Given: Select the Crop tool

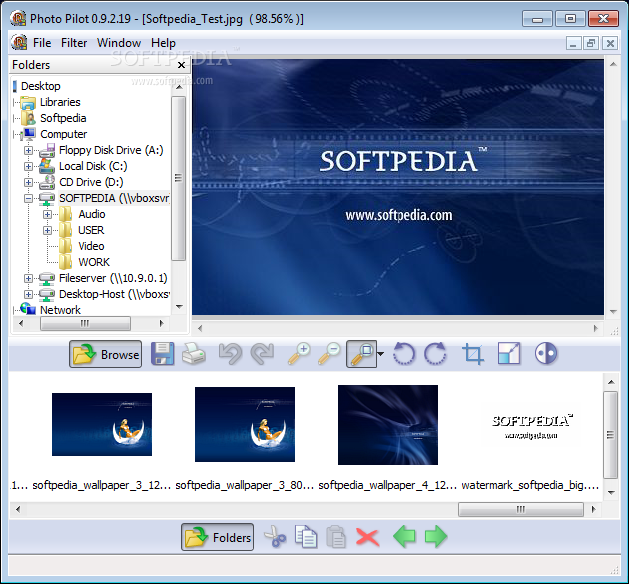Looking at the screenshot, I should [473, 354].
